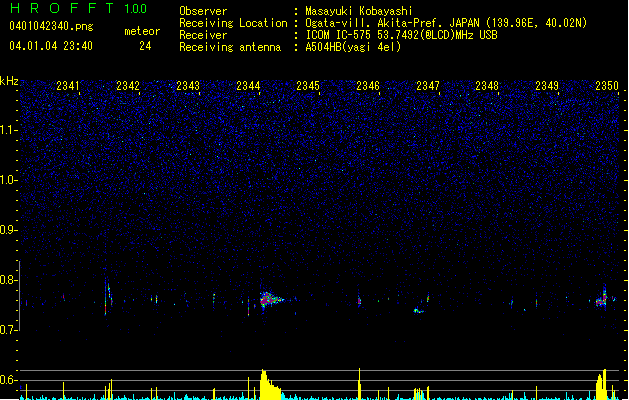The height and width of the screenshot is (400, 629).
Task: Click the yellow power spike near 2346
Action: click(359, 384)
